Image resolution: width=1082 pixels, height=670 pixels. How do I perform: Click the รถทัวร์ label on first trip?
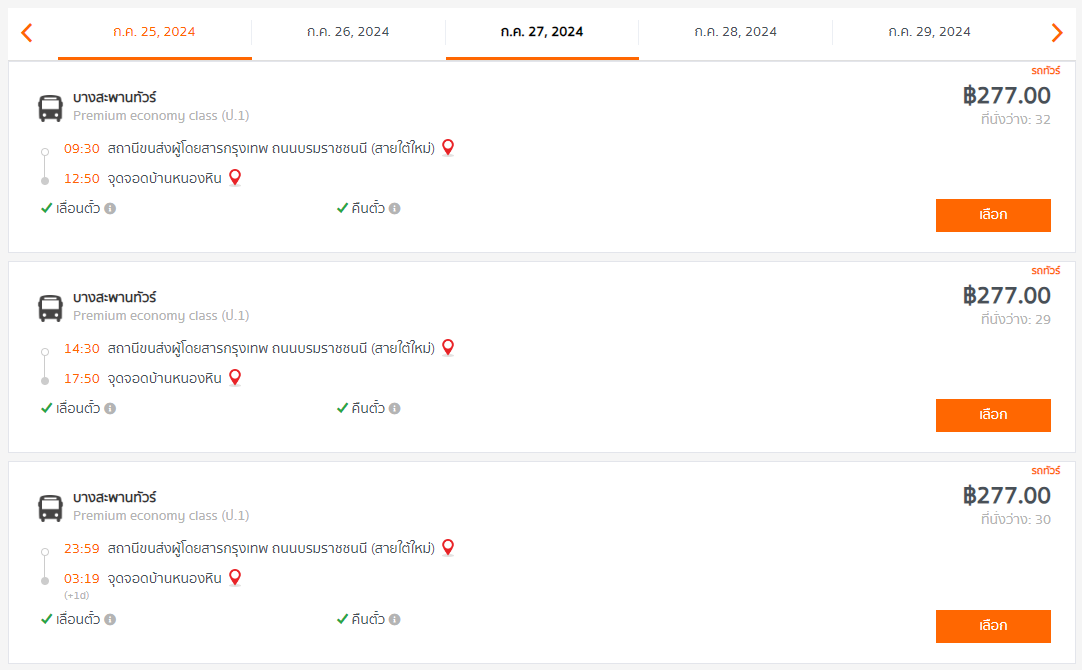[x=1045, y=70]
